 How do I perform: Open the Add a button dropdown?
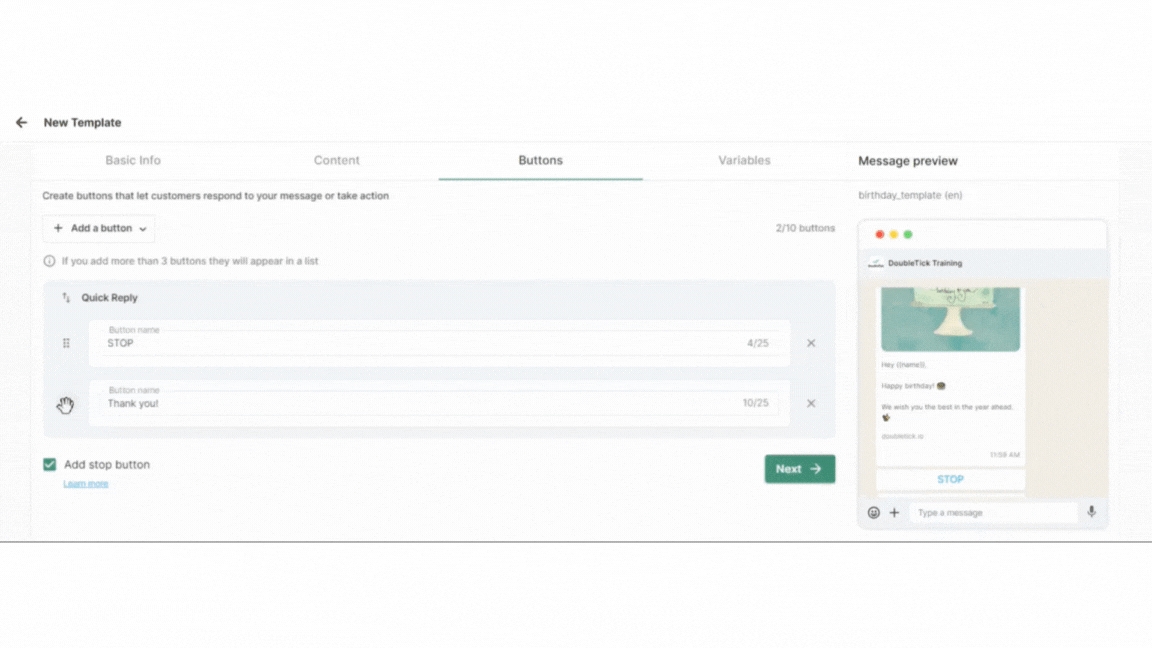(x=99, y=228)
